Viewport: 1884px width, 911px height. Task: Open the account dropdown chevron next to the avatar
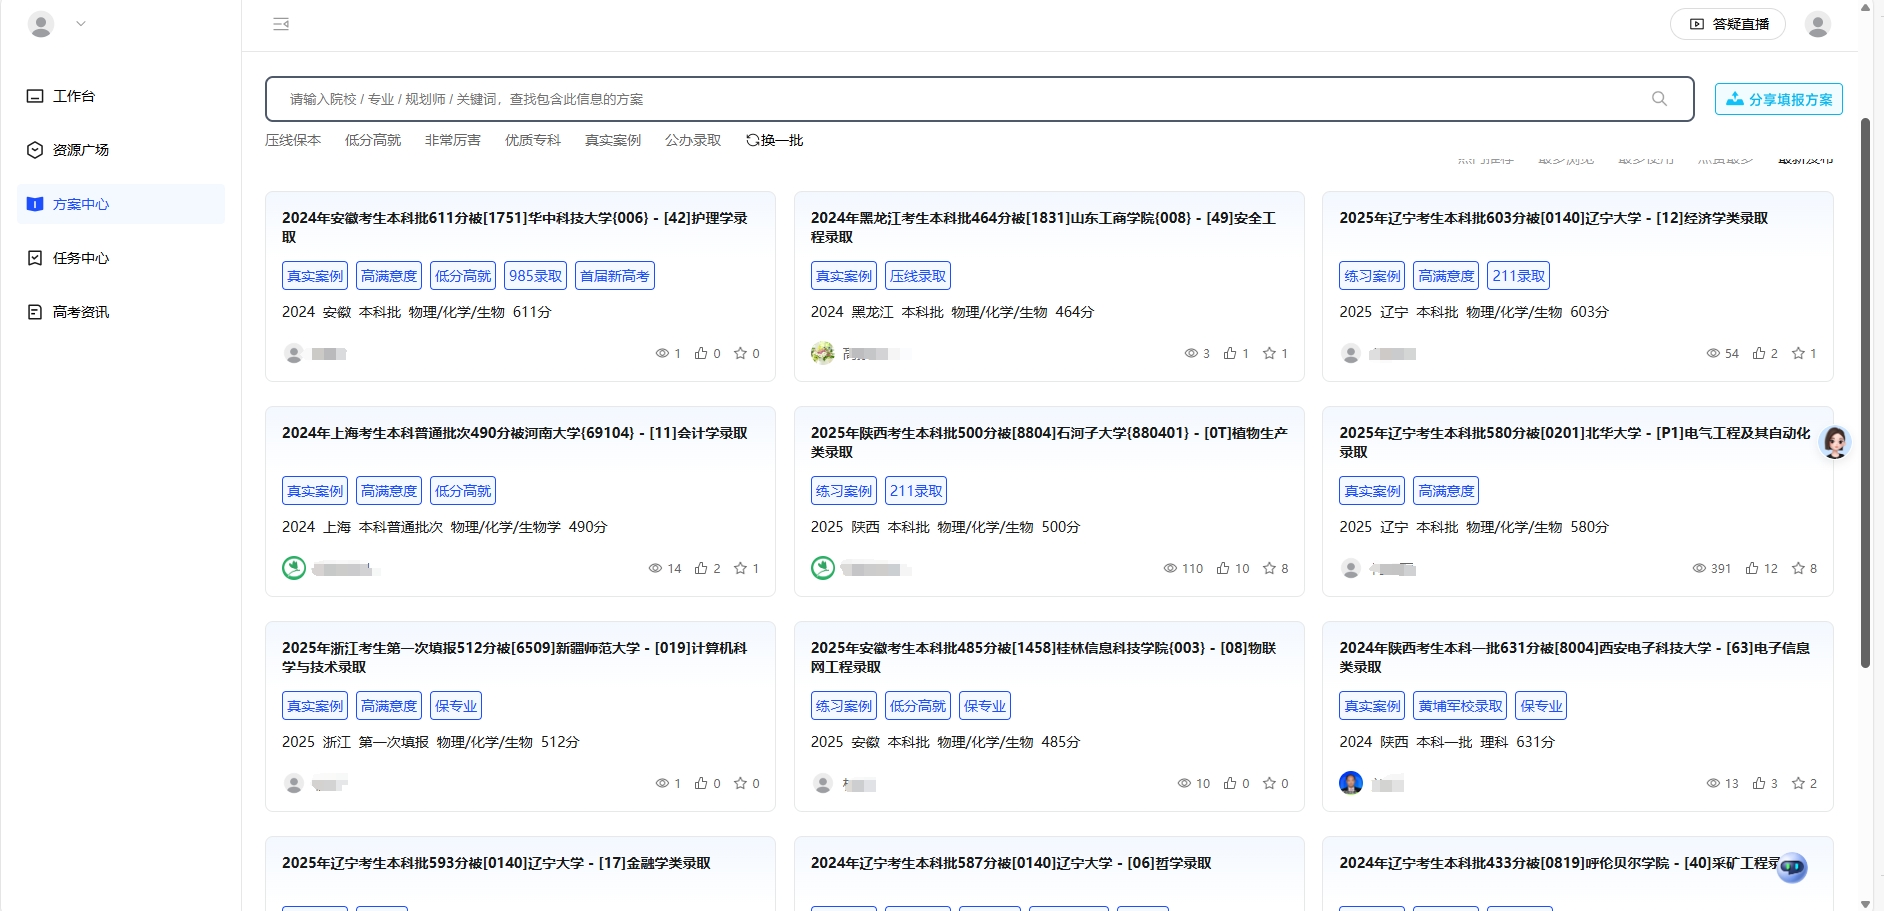(x=82, y=24)
